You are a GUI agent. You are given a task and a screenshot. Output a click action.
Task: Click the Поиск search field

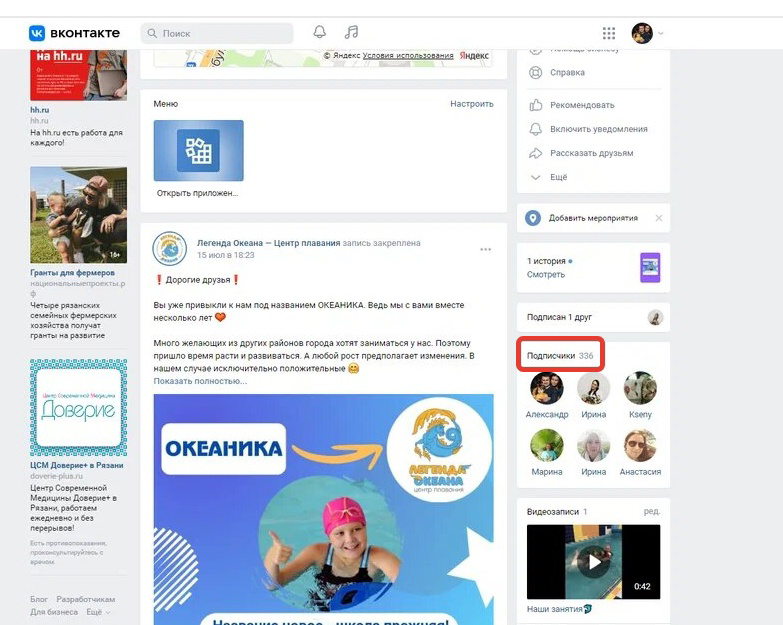[217, 33]
